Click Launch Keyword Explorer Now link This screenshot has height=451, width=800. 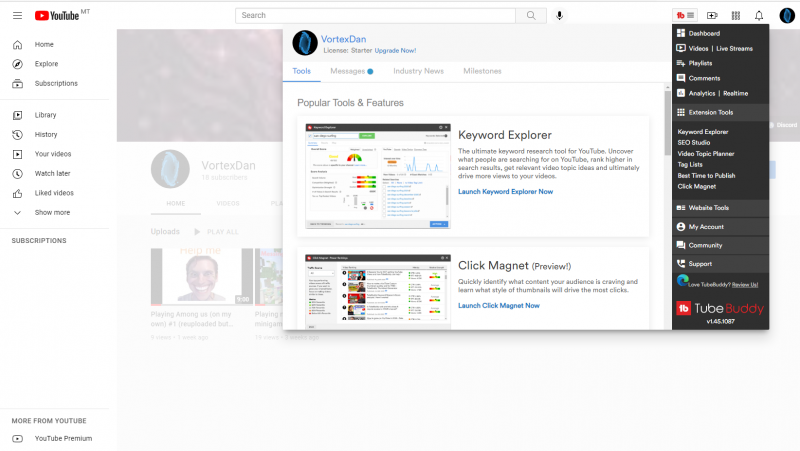(505, 191)
